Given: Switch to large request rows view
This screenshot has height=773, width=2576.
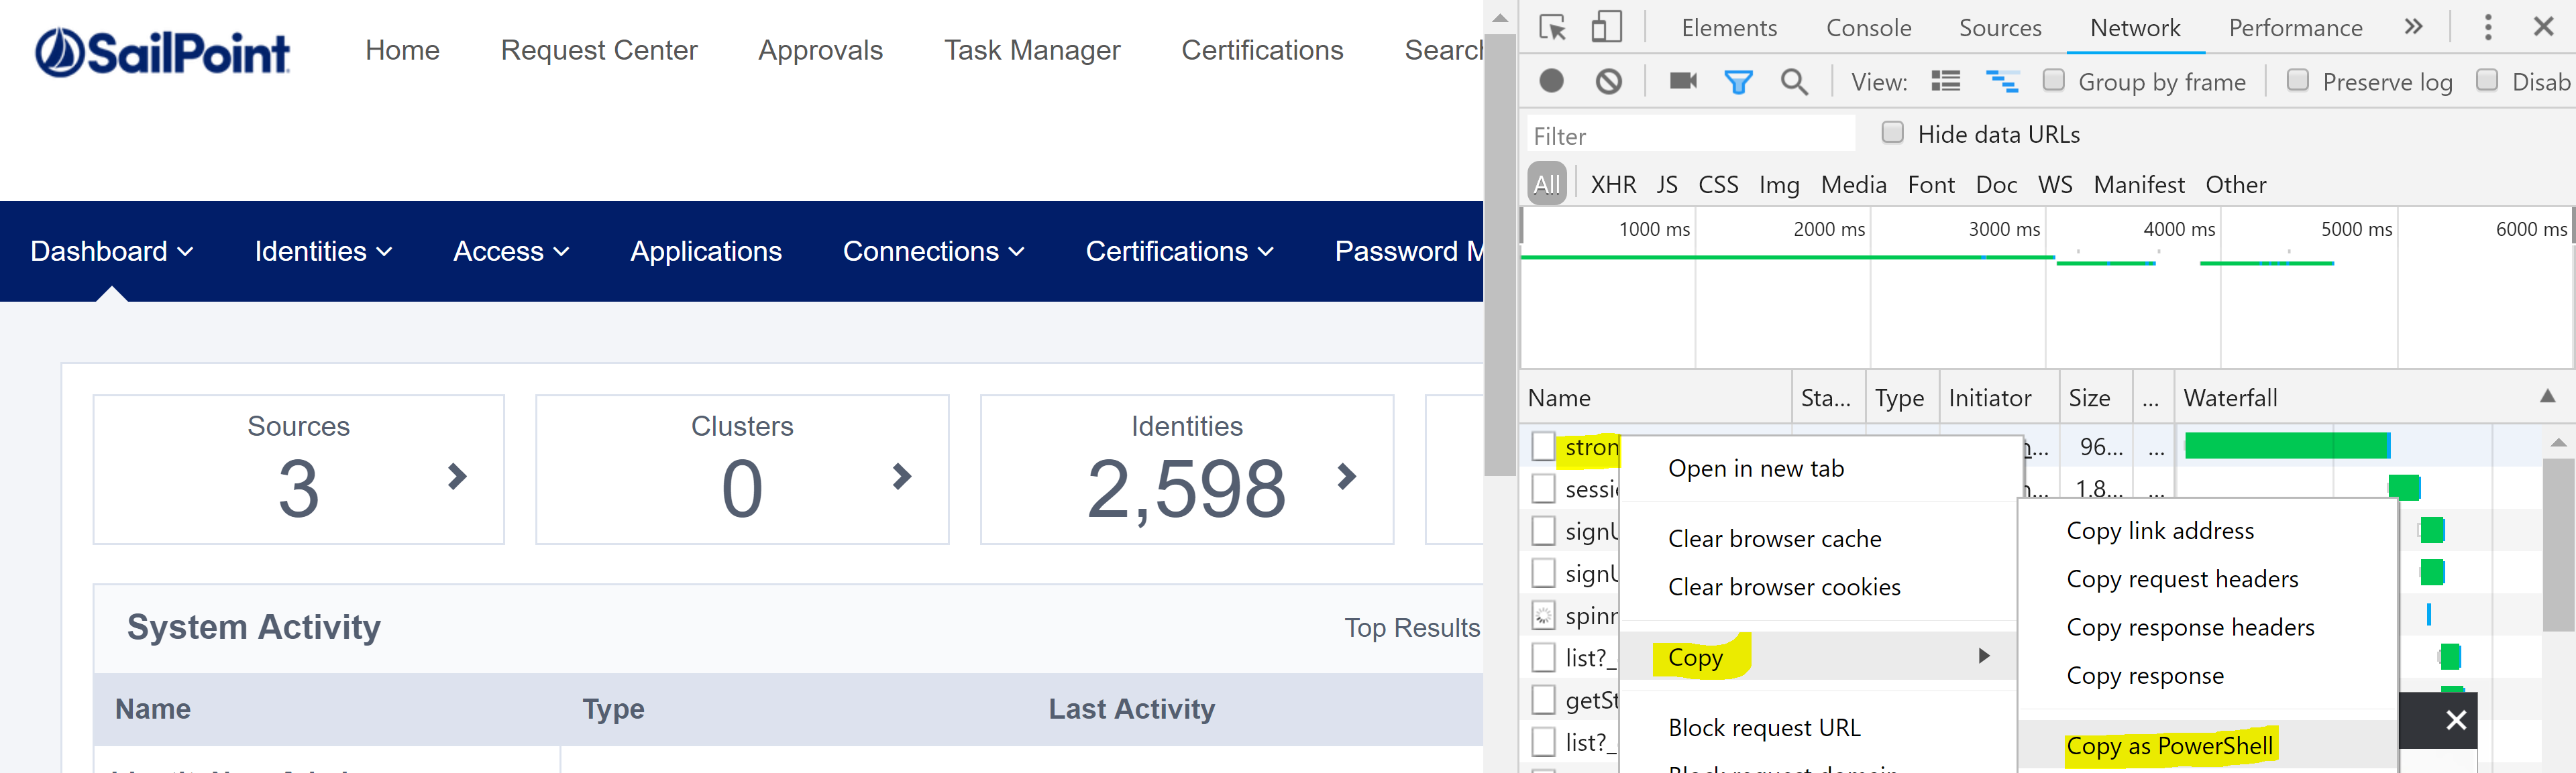Looking at the screenshot, I should [1945, 81].
